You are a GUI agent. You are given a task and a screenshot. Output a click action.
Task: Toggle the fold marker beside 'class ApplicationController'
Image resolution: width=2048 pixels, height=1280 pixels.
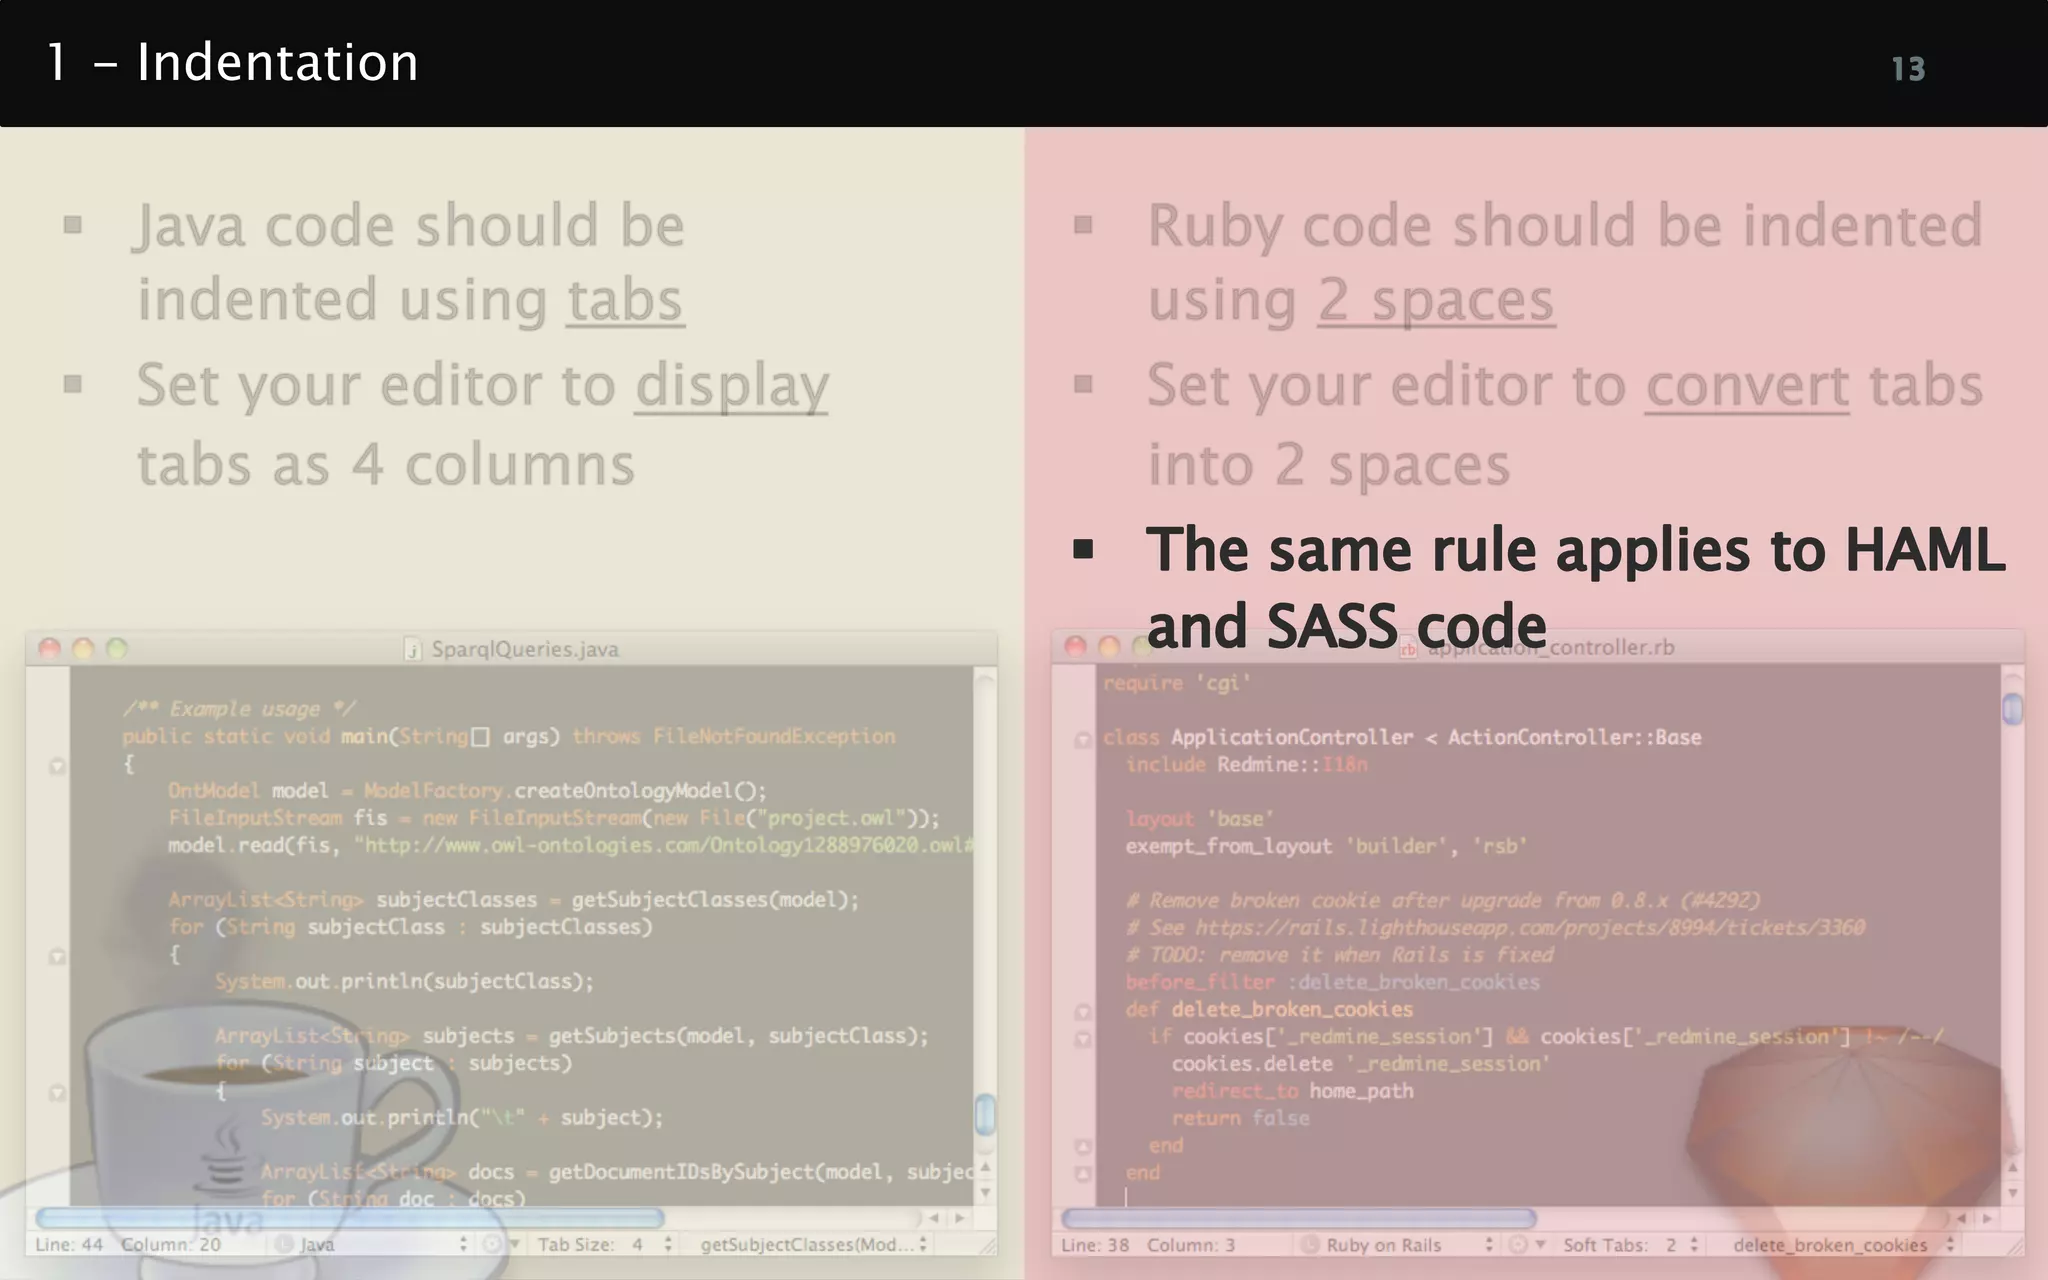[1082, 740]
